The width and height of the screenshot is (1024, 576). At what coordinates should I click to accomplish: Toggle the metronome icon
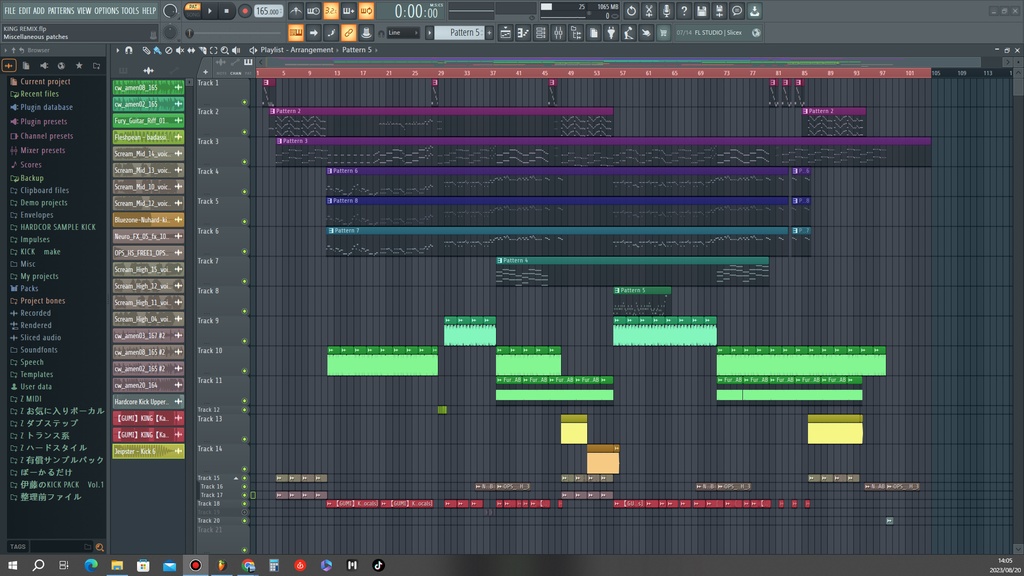[x=296, y=10]
